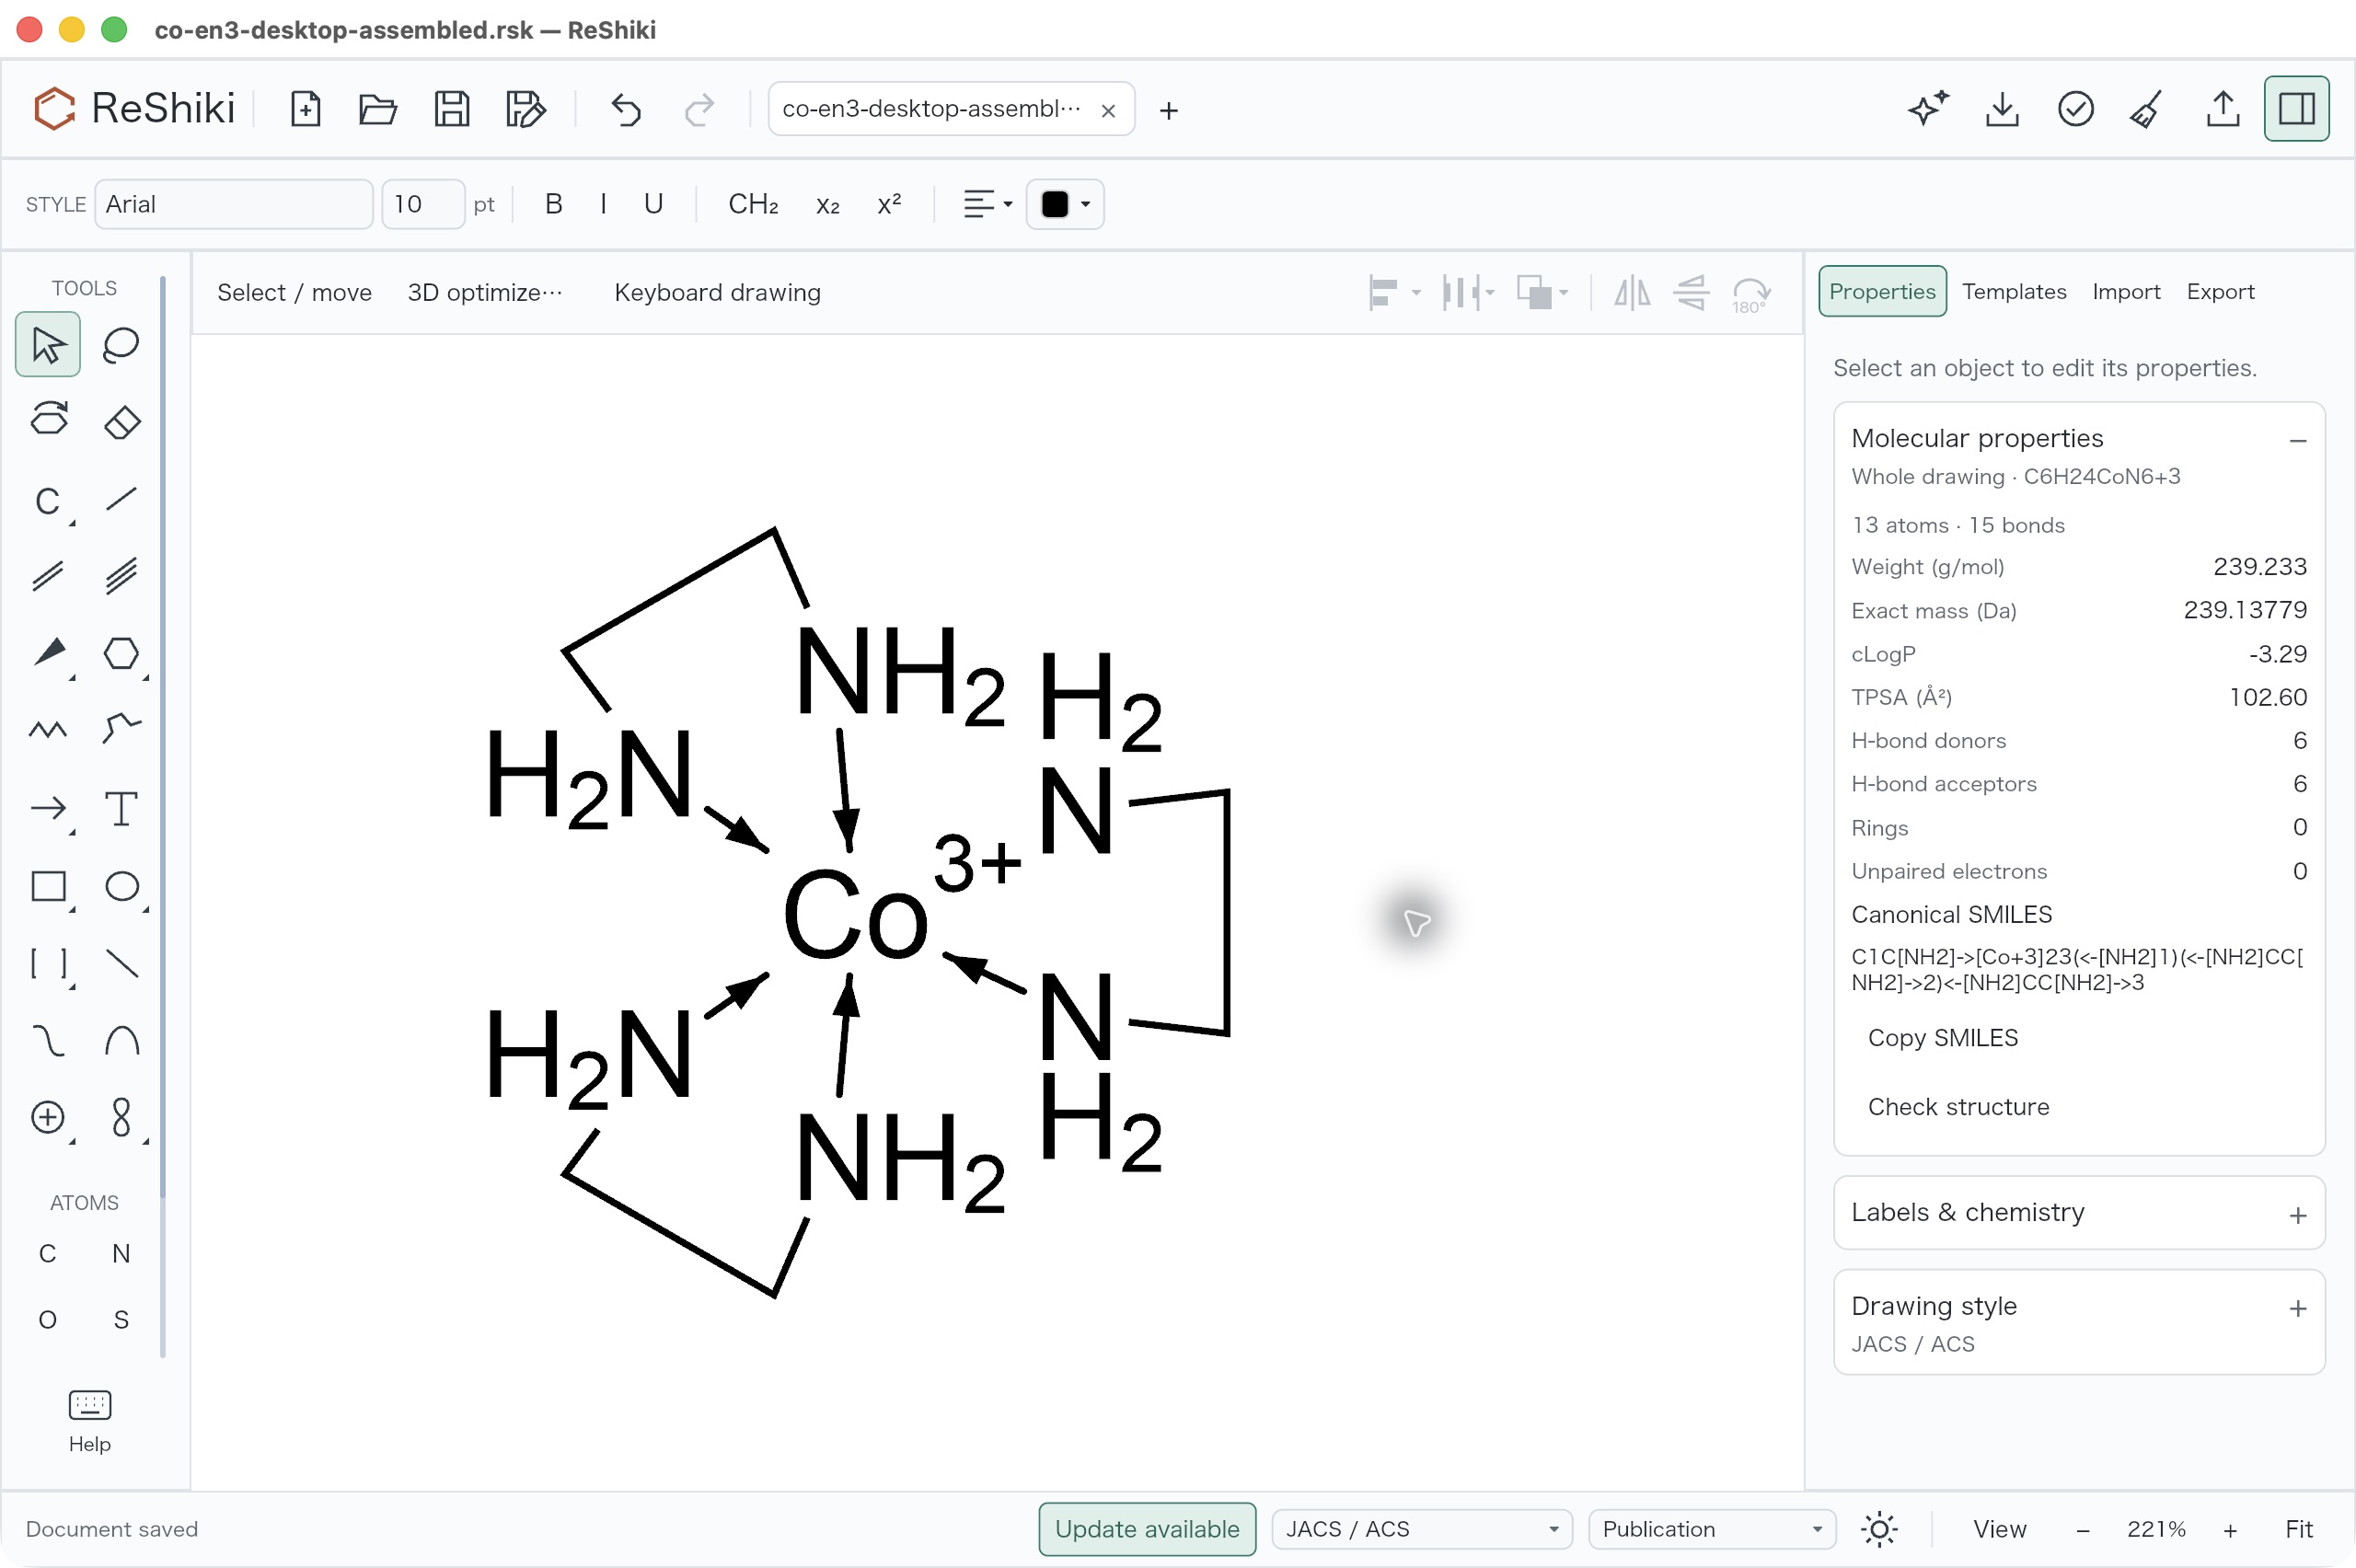Image resolution: width=2356 pixels, height=1568 pixels.
Task: Collapse the Molecular properties section
Action: 2297,440
